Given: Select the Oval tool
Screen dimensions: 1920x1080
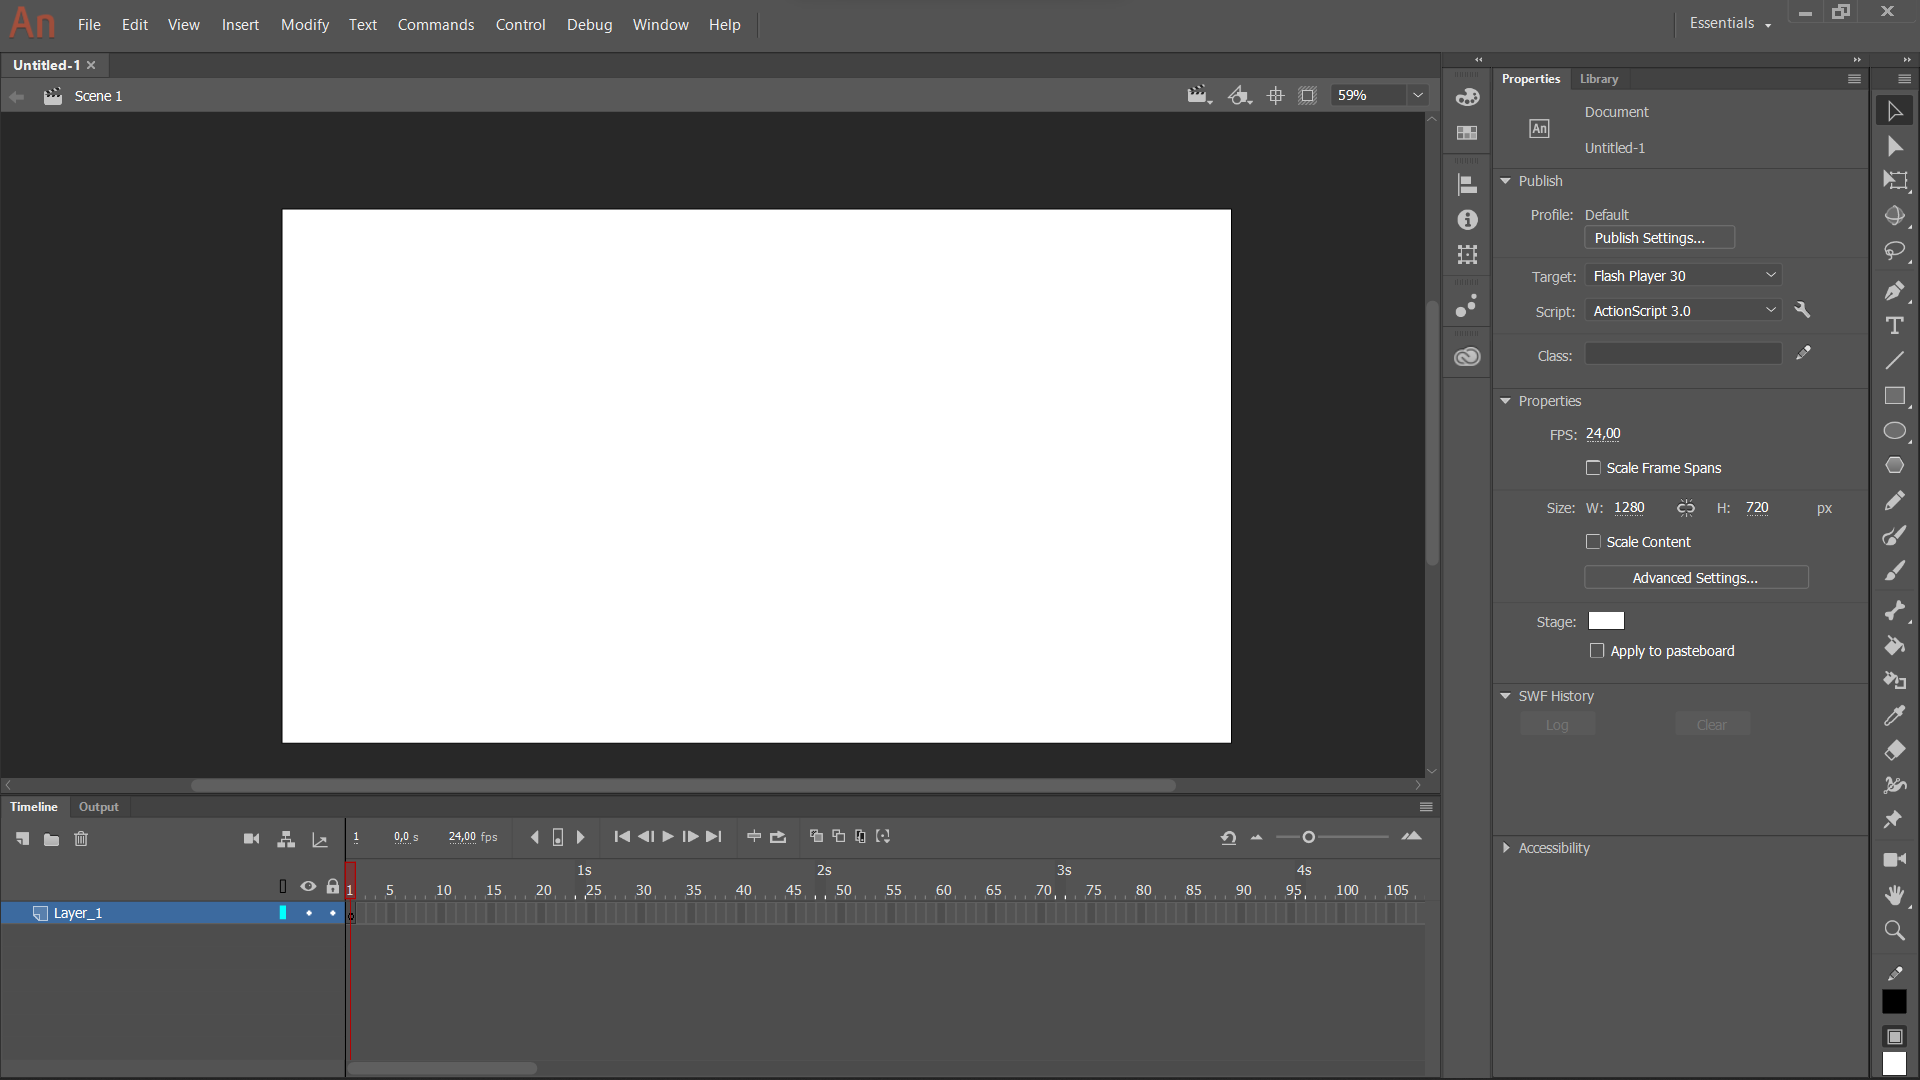Looking at the screenshot, I should click(x=1894, y=431).
